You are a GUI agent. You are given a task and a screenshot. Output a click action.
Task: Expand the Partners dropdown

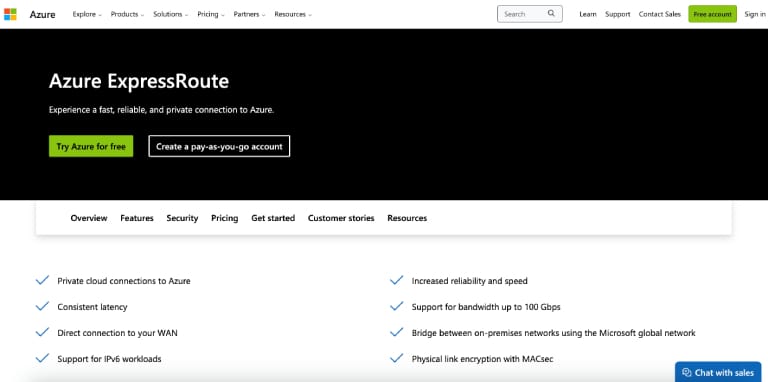[x=249, y=14]
